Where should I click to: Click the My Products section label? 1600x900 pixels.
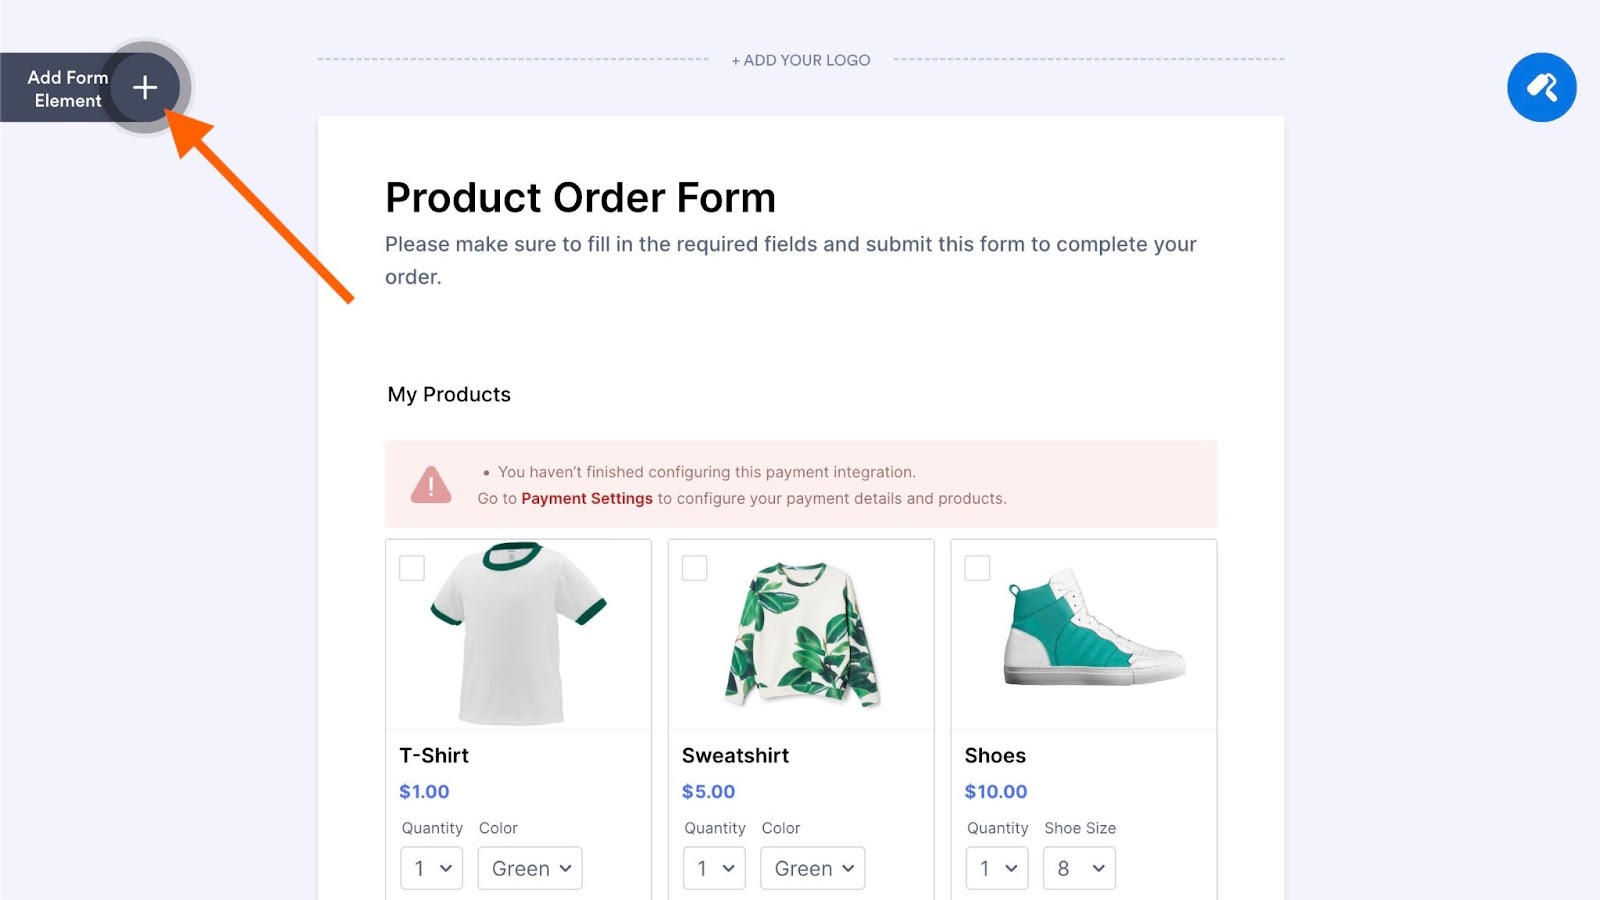point(449,394)
